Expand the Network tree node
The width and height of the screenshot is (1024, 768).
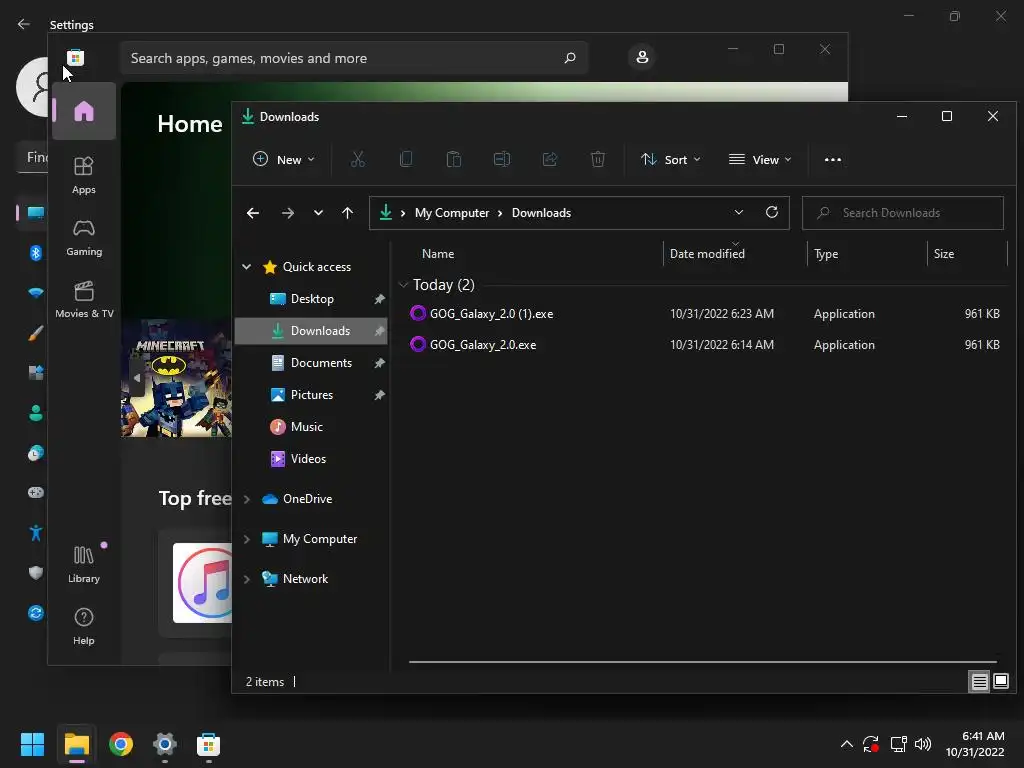click(246, 579)
